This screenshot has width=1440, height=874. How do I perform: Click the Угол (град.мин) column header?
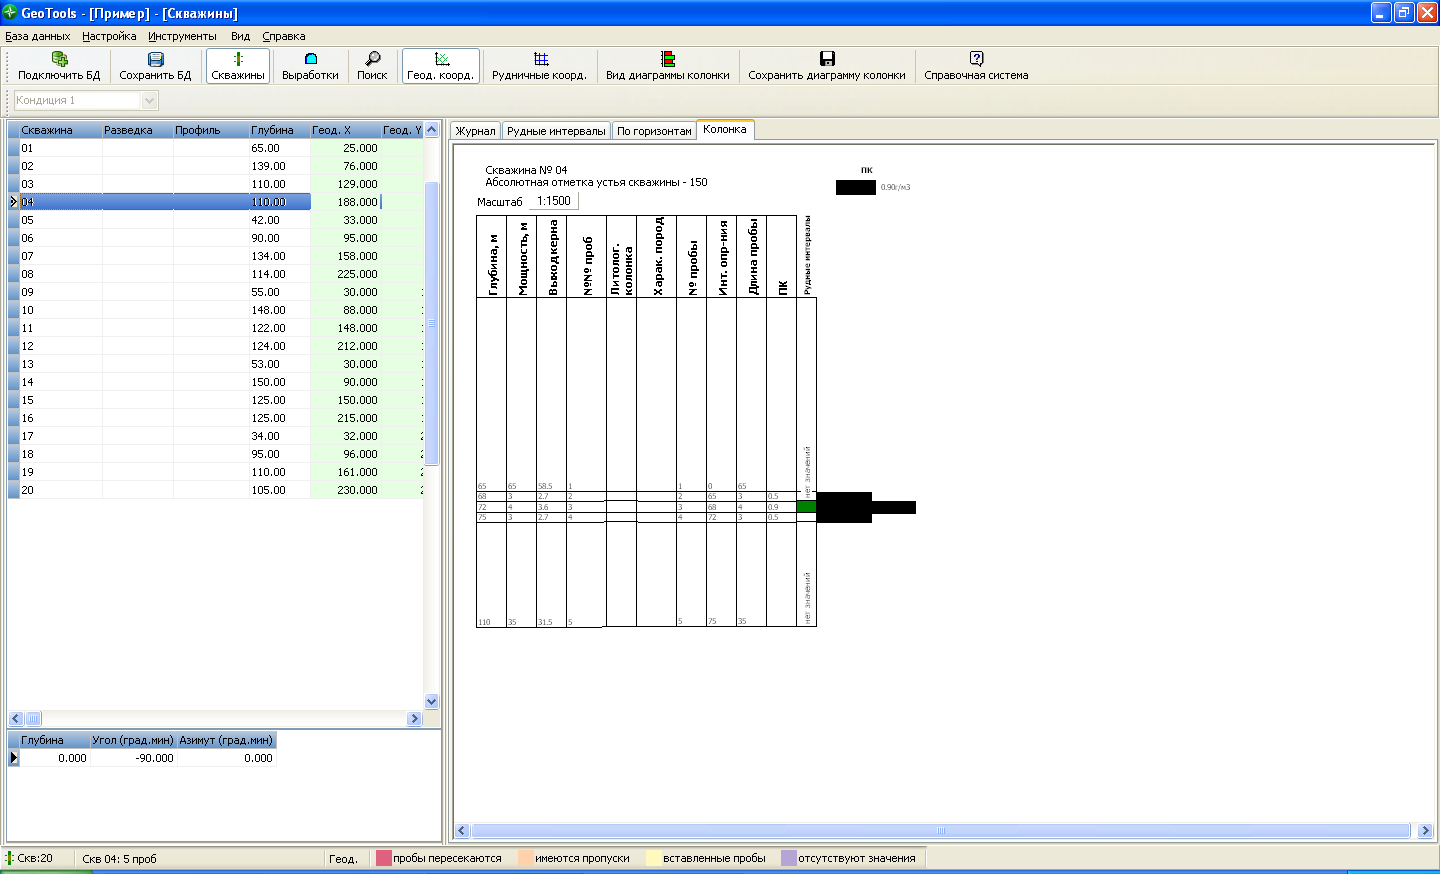tap(133, 740)
